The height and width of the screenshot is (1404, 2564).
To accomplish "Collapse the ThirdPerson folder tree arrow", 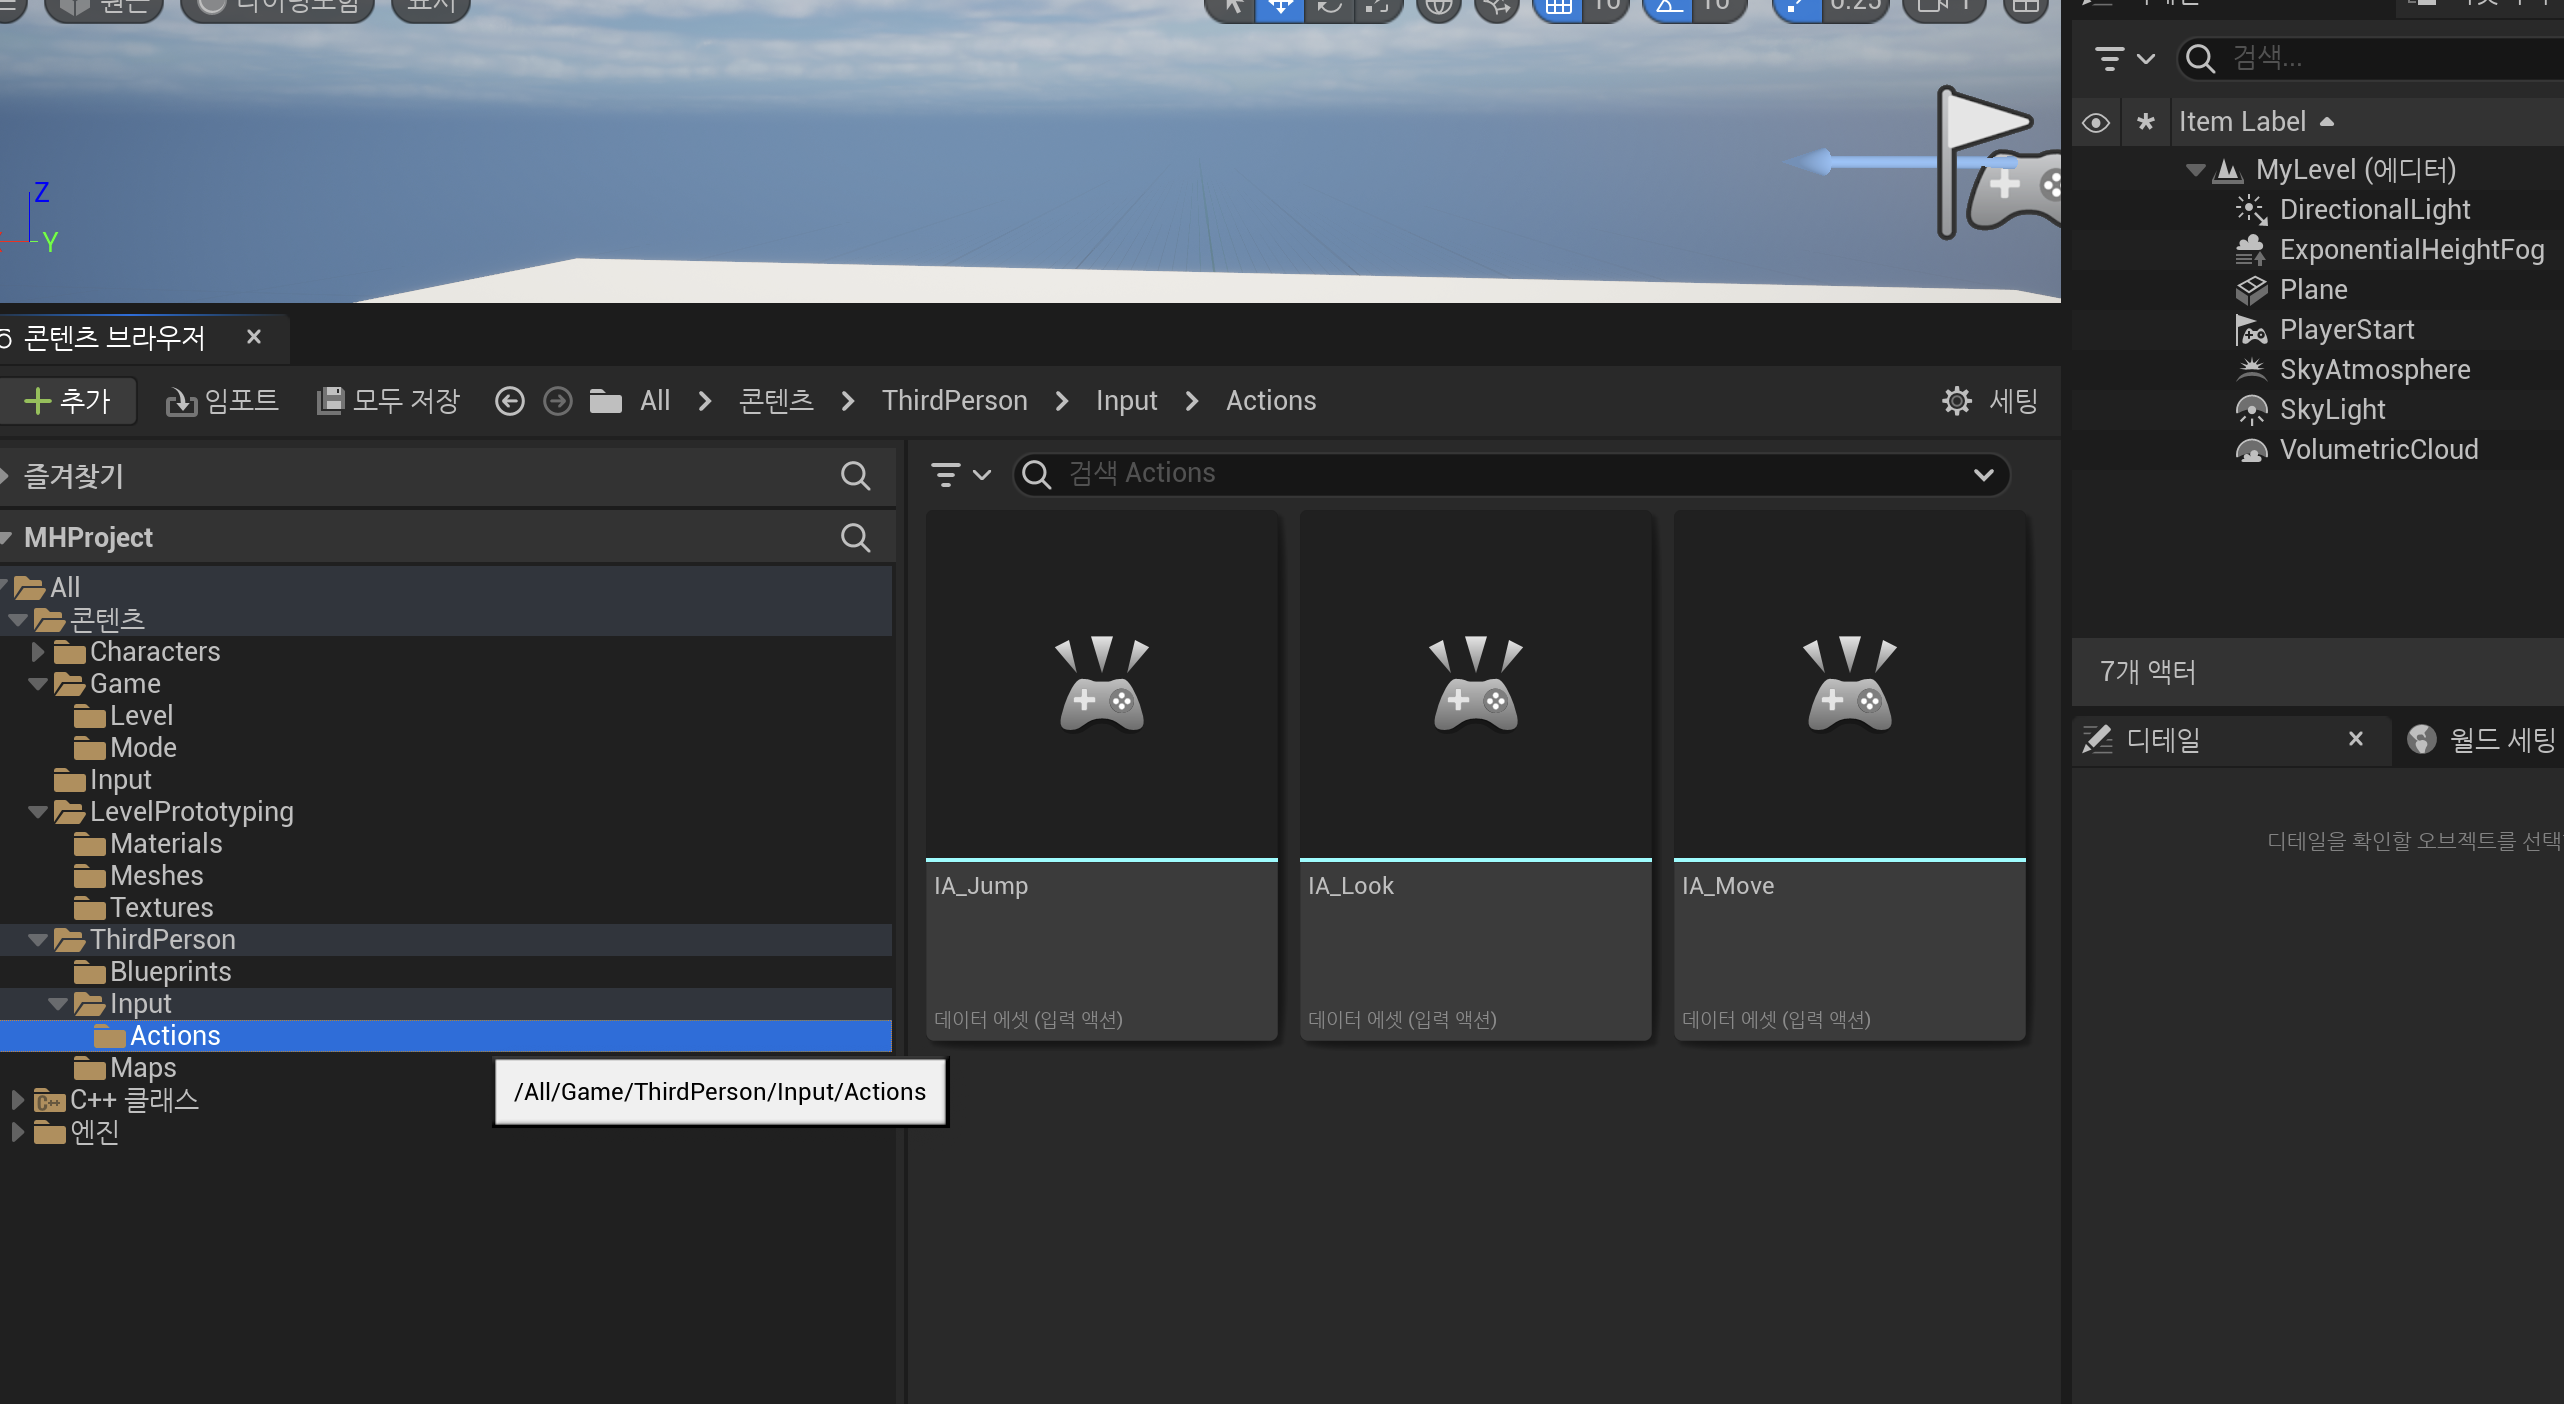I will coord(38,940).
